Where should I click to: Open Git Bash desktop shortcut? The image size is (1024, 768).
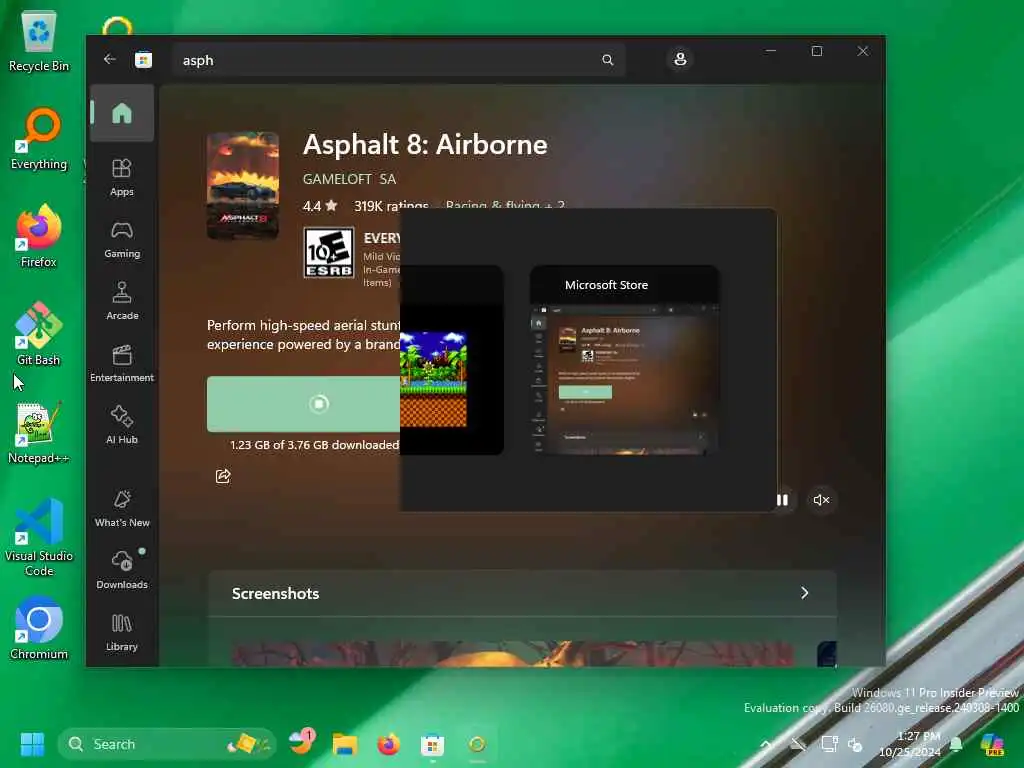coord(39,334)
